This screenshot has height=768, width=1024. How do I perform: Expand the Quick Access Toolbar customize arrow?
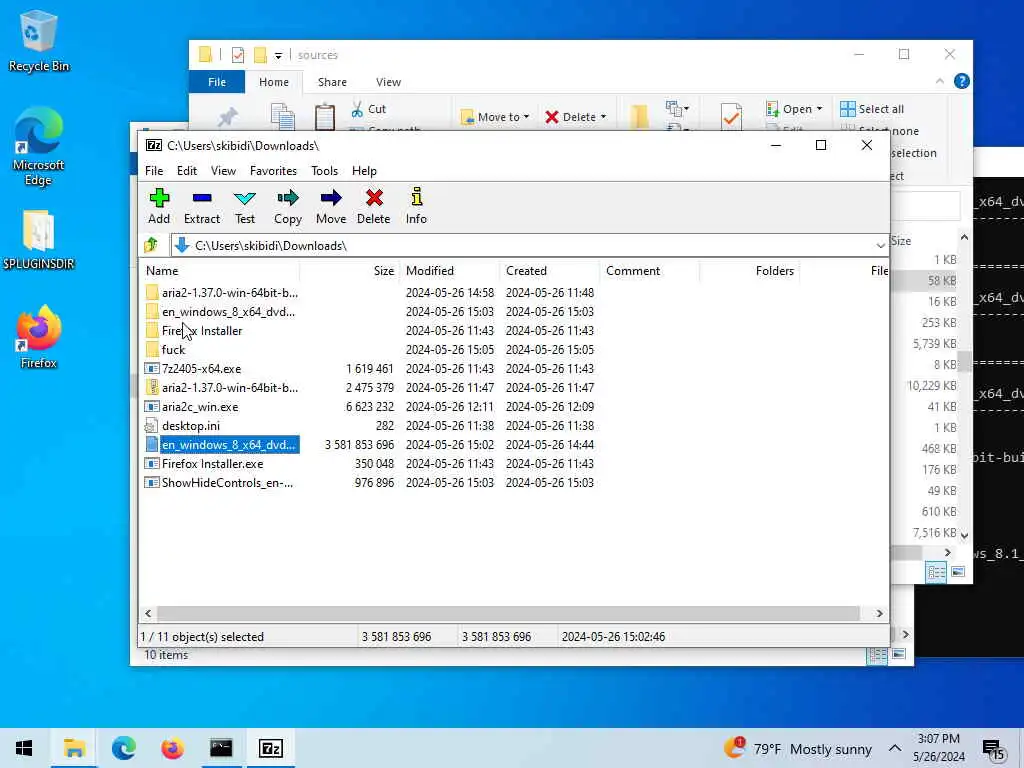(x=278, y=56)
